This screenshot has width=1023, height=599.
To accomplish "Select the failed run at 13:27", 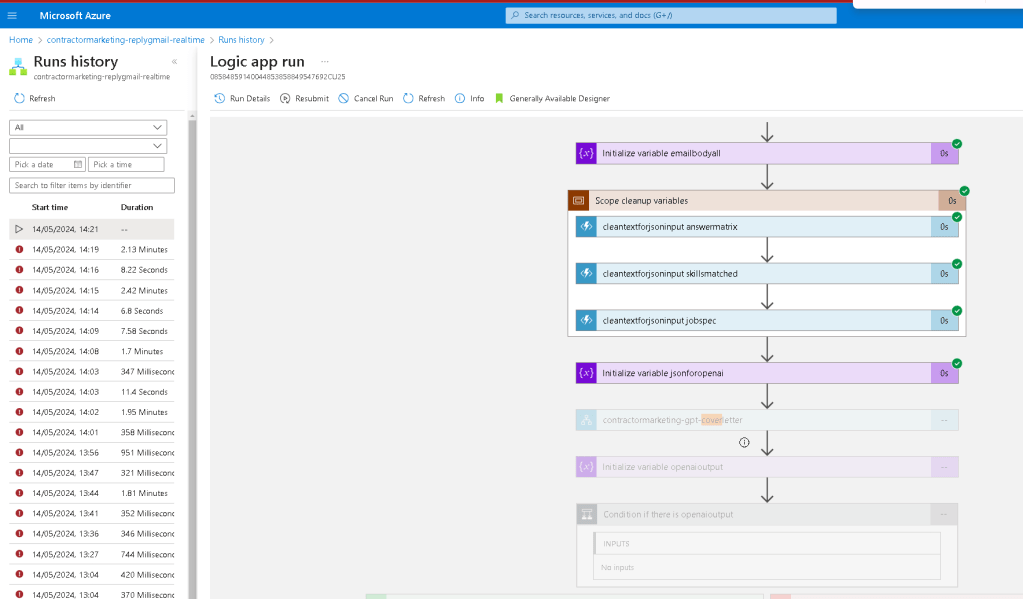I will point(91,554).
